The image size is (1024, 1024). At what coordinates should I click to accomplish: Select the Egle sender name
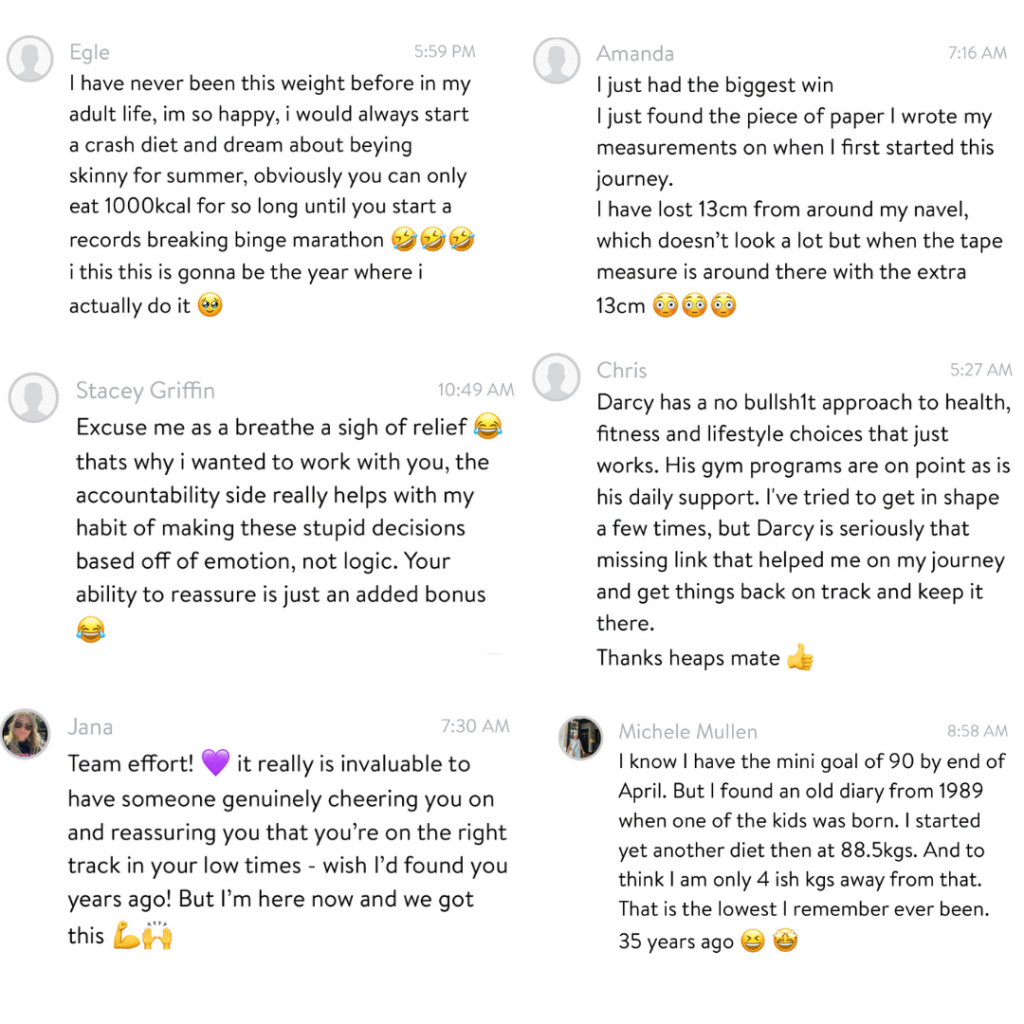(x=89, y=52)
